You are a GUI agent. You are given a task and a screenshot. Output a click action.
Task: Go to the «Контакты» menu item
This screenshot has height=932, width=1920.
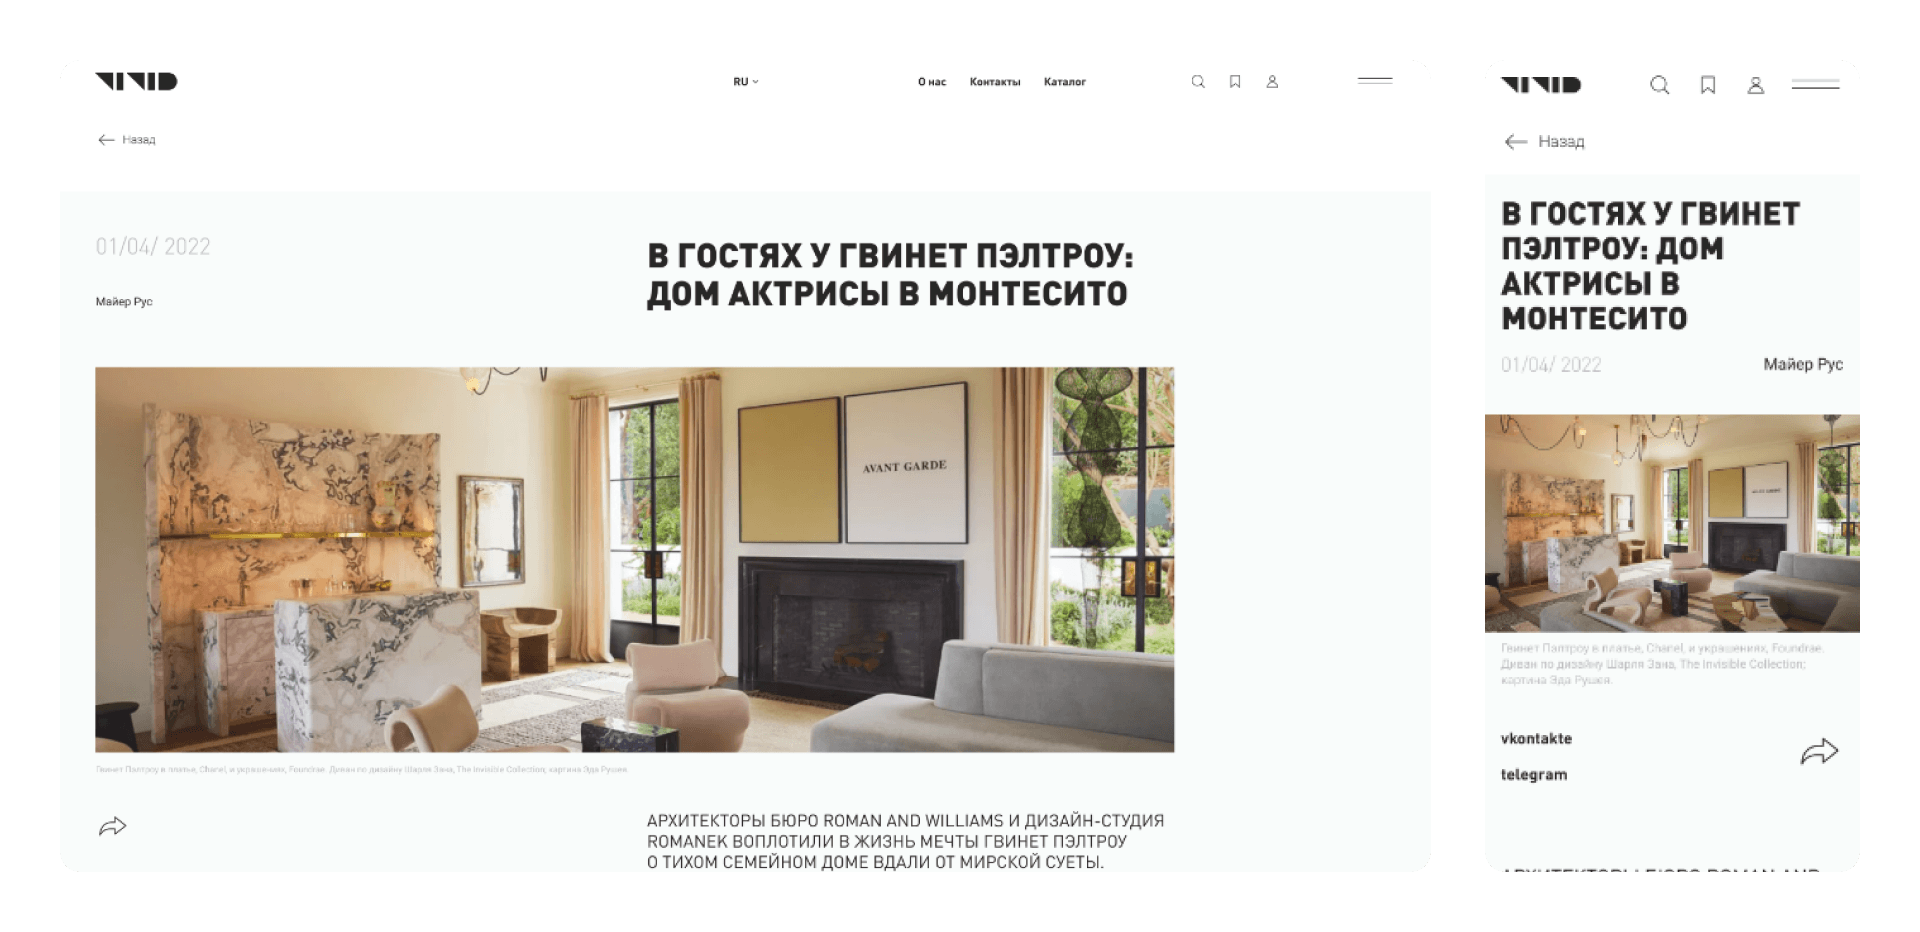[994, 82]
